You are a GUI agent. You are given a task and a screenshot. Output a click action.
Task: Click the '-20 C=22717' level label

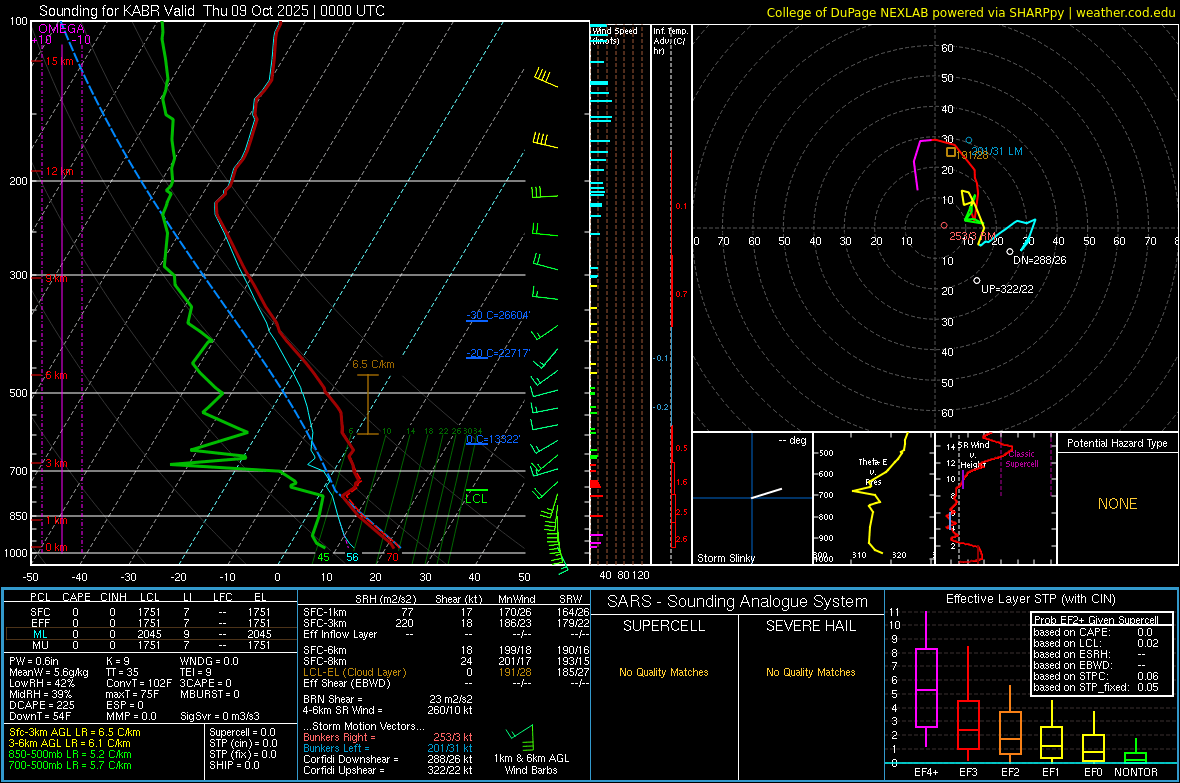[497, 352]
